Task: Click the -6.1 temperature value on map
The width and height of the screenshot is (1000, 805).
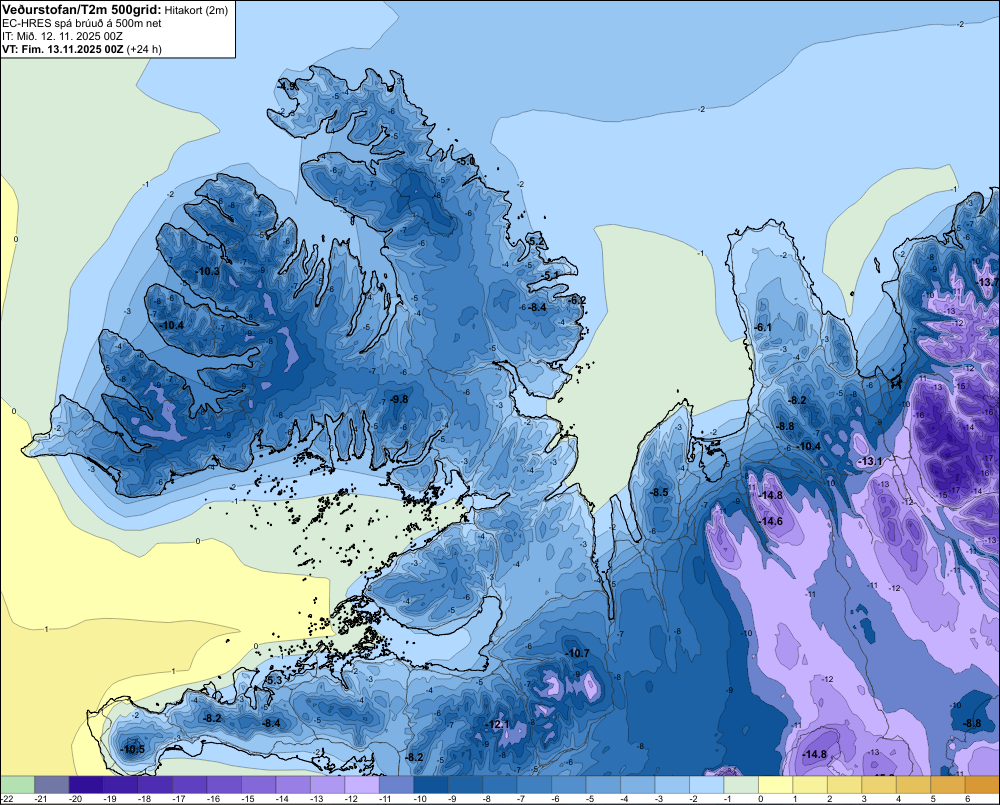Action: pos(763,327)
